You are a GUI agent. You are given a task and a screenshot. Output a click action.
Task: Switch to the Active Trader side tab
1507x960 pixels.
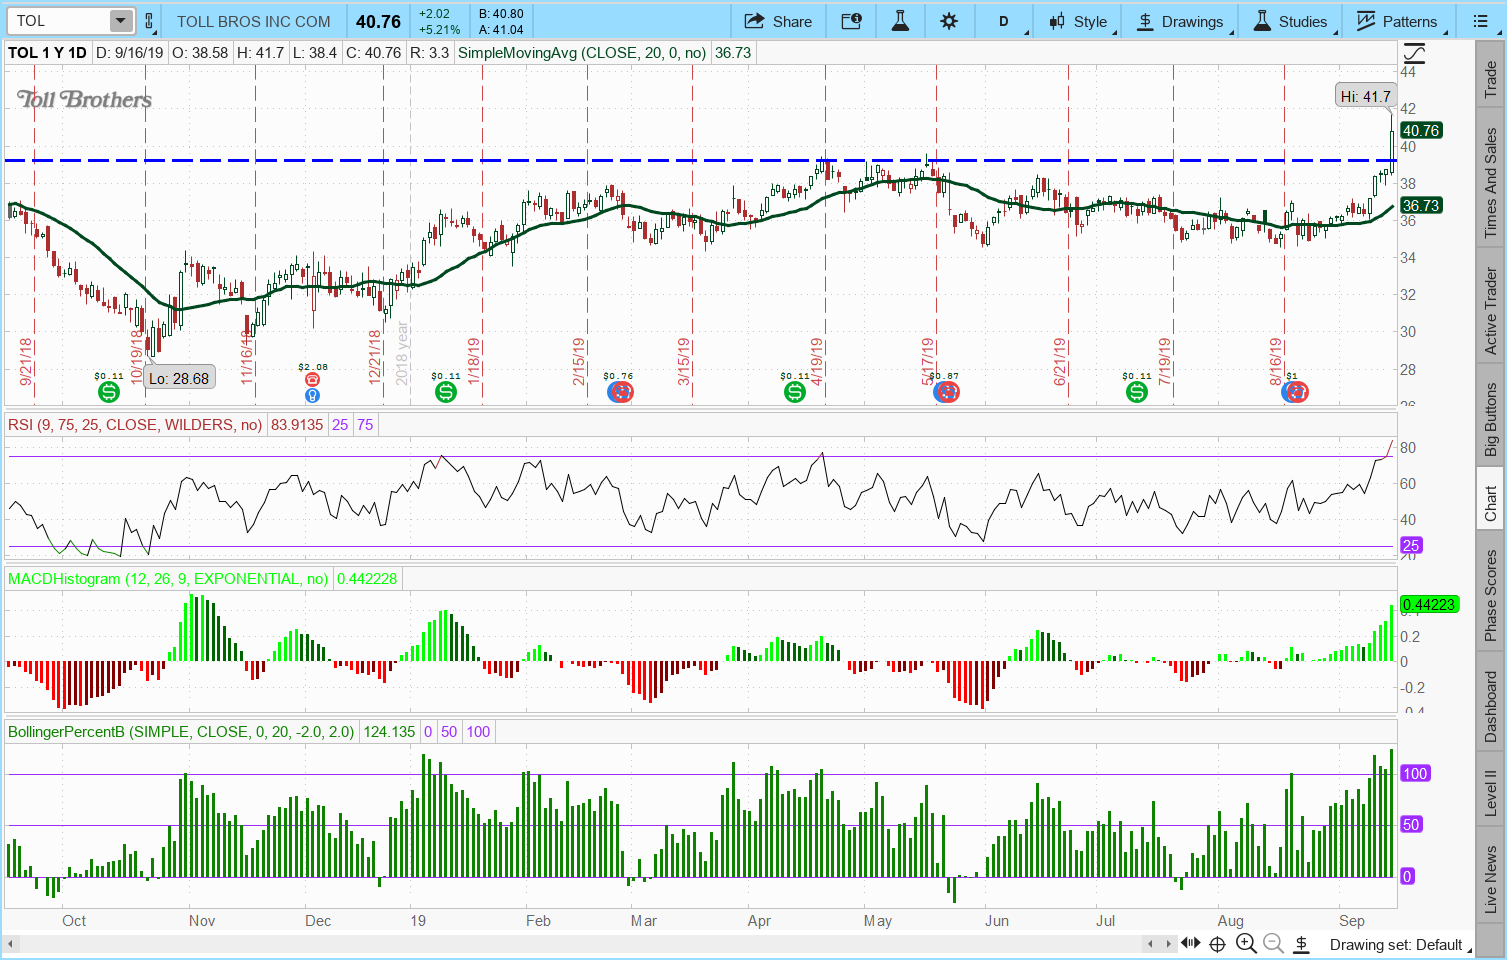(1490, 311)
